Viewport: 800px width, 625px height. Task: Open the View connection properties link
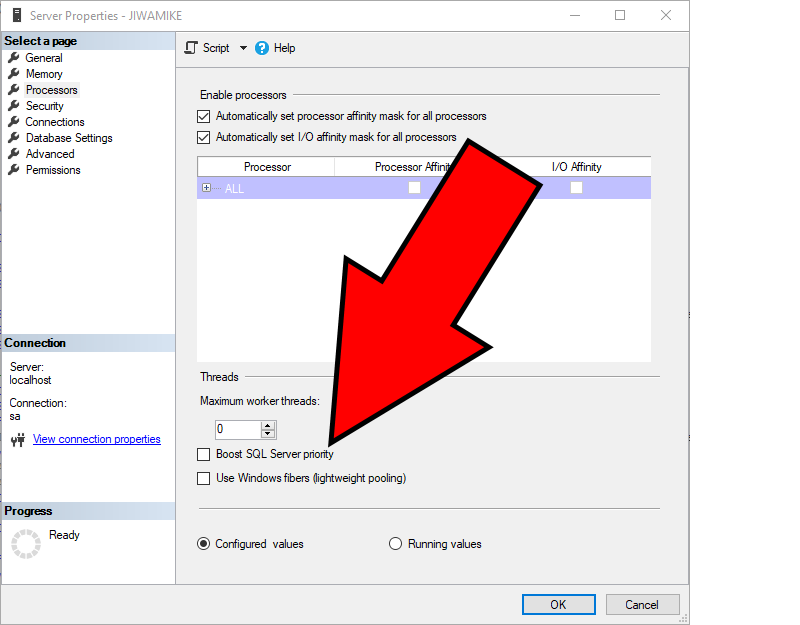tap(96, 439)
